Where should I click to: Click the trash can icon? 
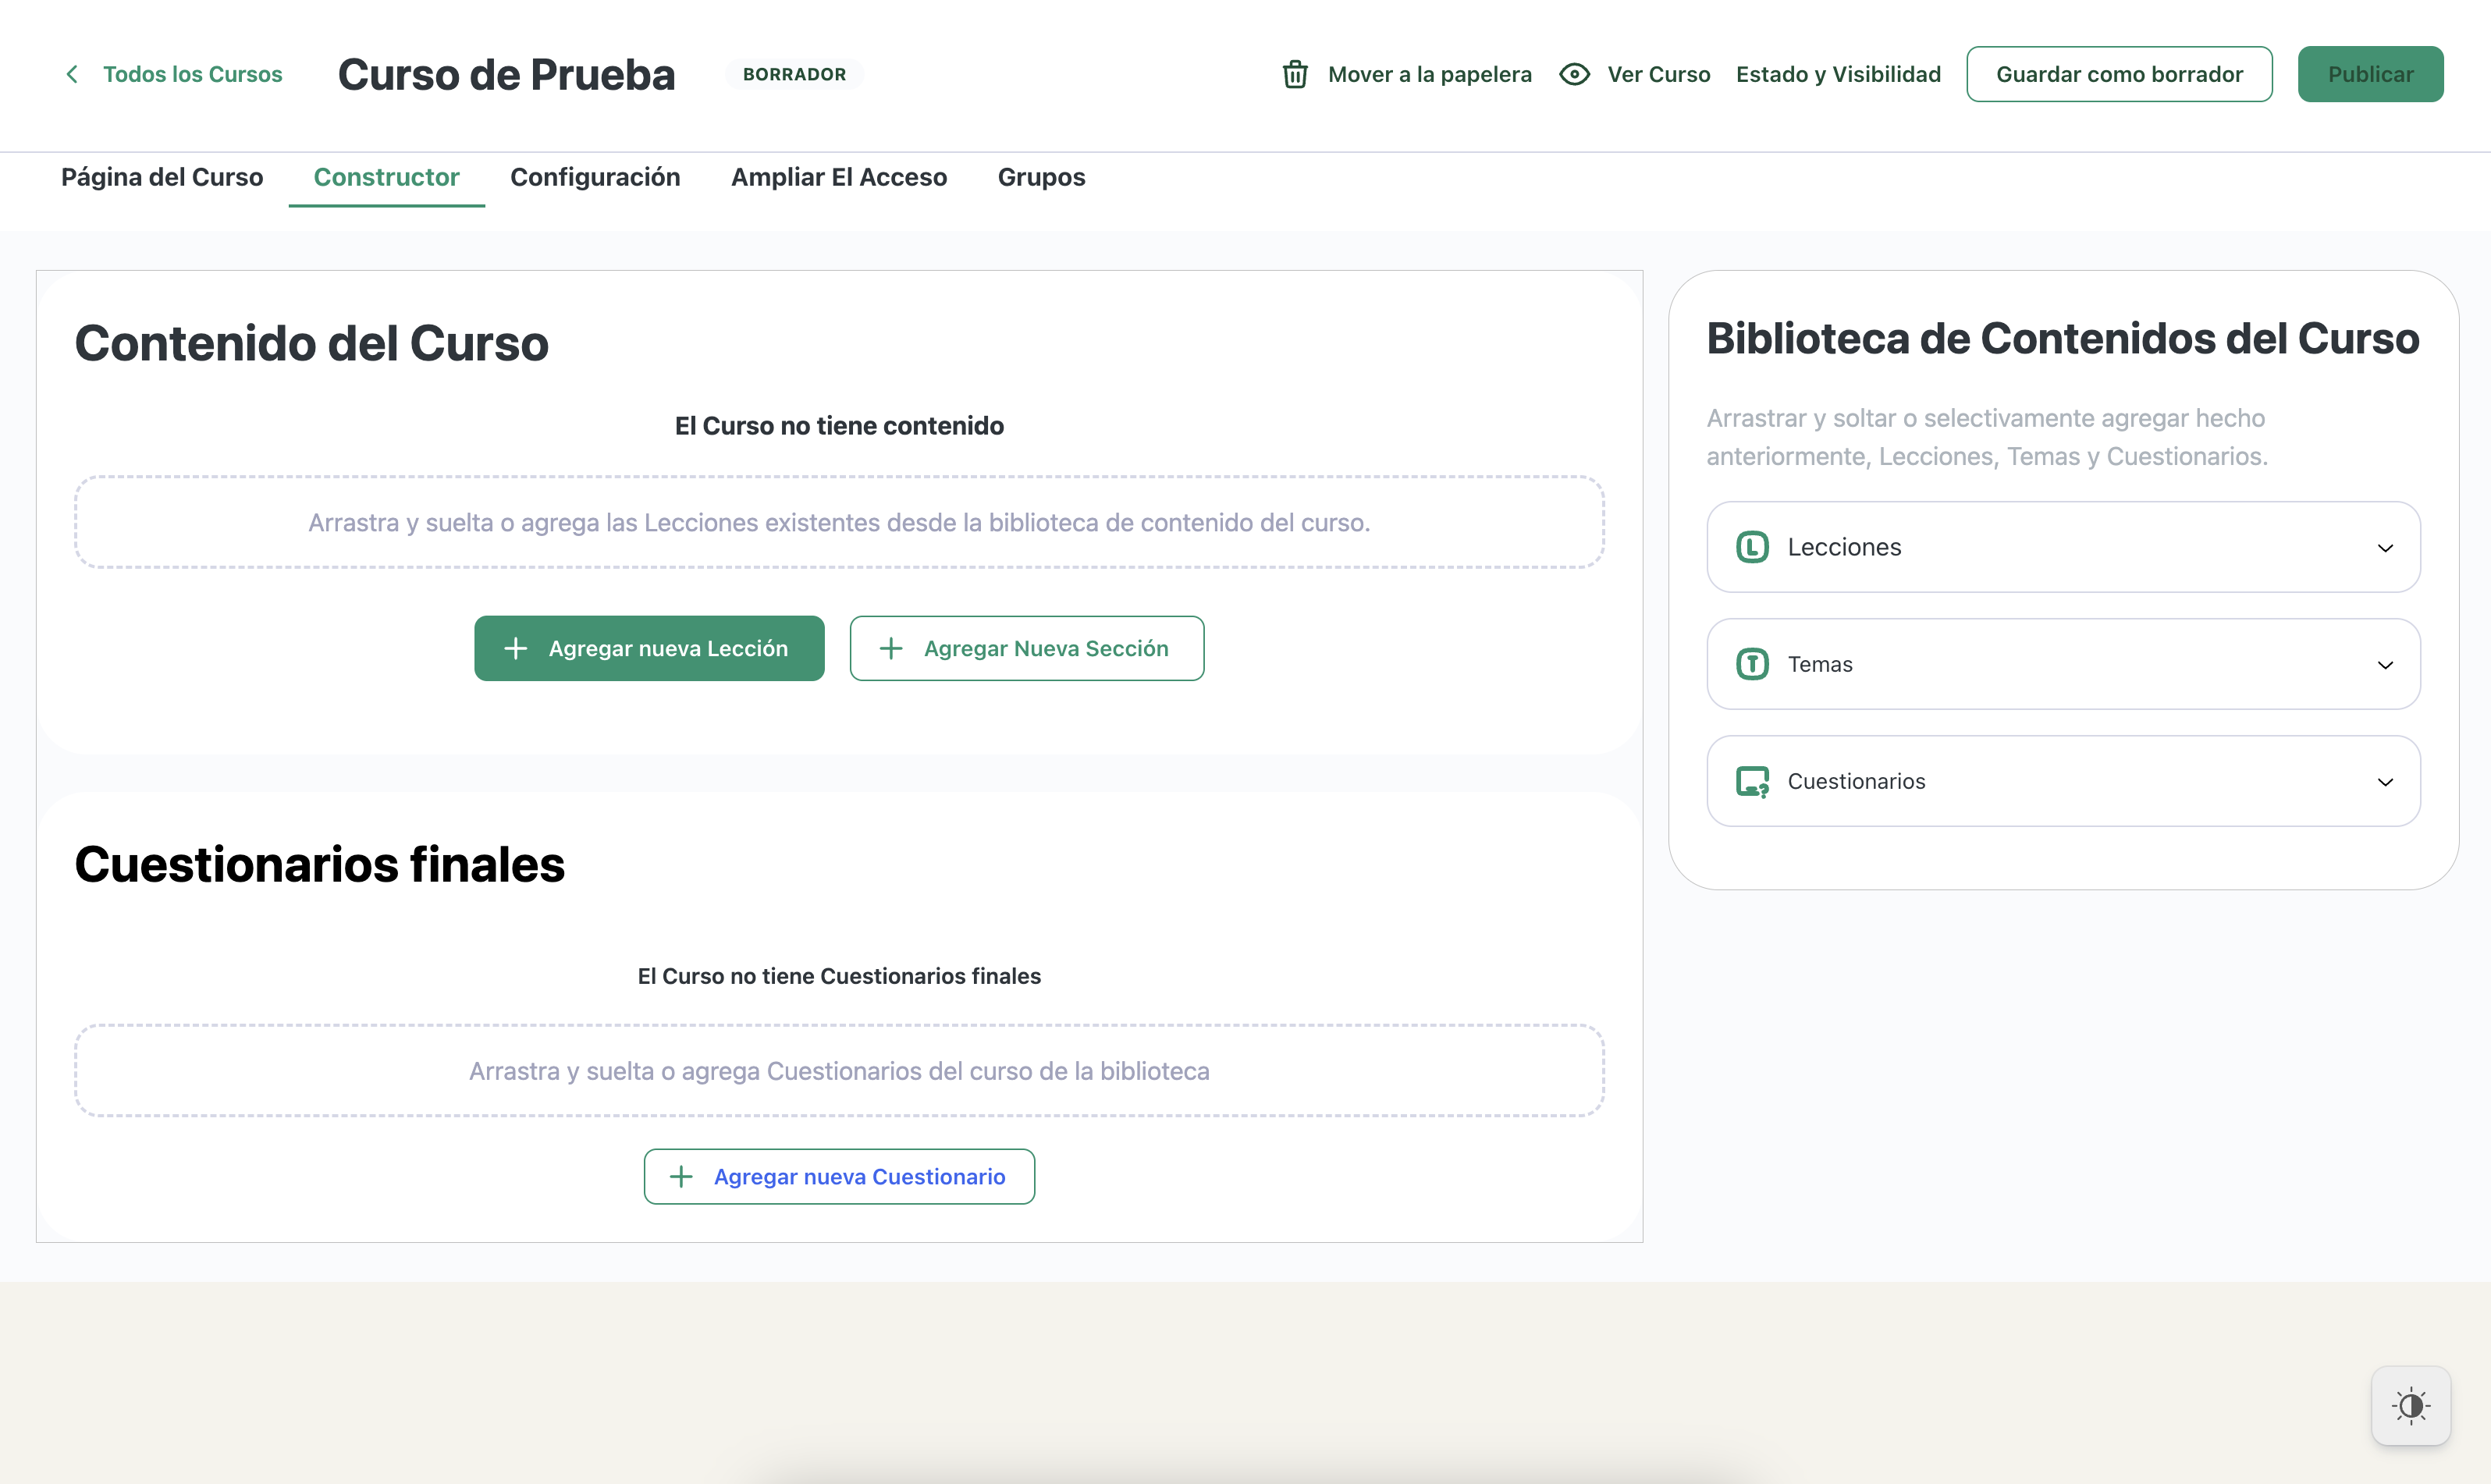(1295, 74)
